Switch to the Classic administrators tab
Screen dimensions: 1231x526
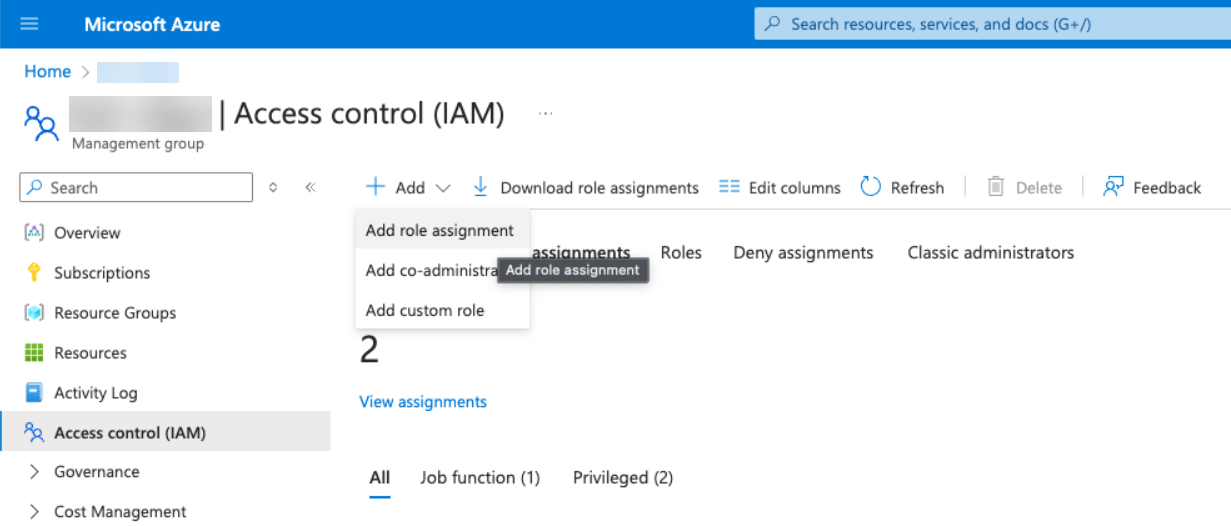pyautogui.click(x=991, y=253)
